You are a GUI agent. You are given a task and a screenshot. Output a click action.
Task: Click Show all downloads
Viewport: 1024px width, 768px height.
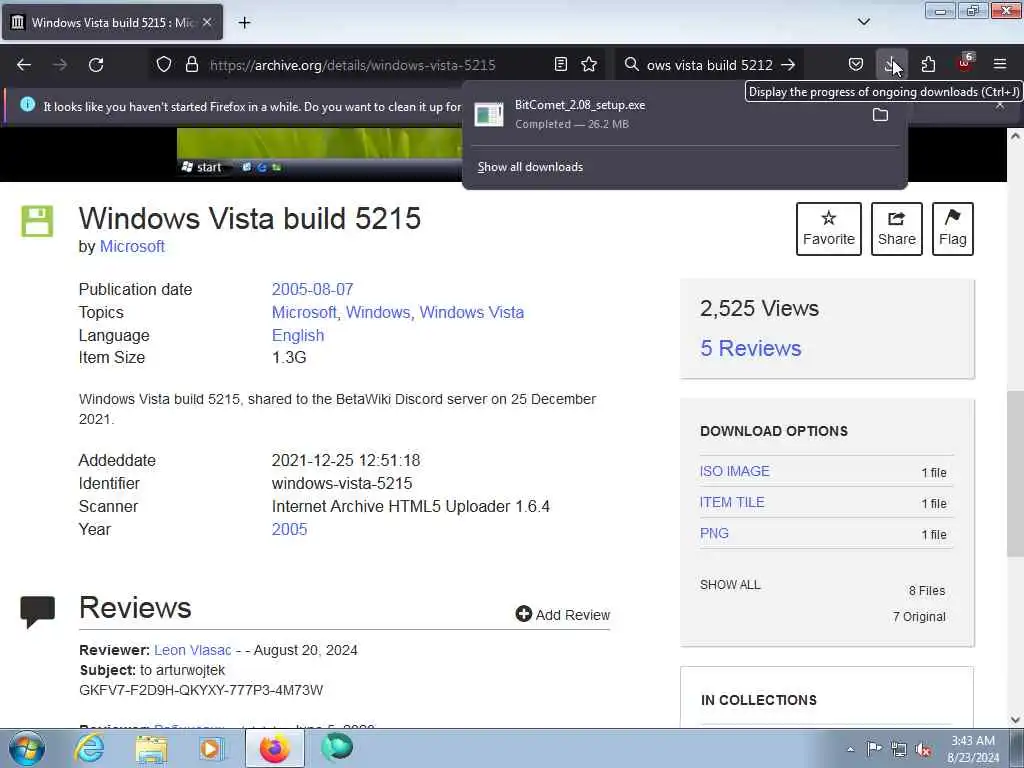(x=530, y=167)
